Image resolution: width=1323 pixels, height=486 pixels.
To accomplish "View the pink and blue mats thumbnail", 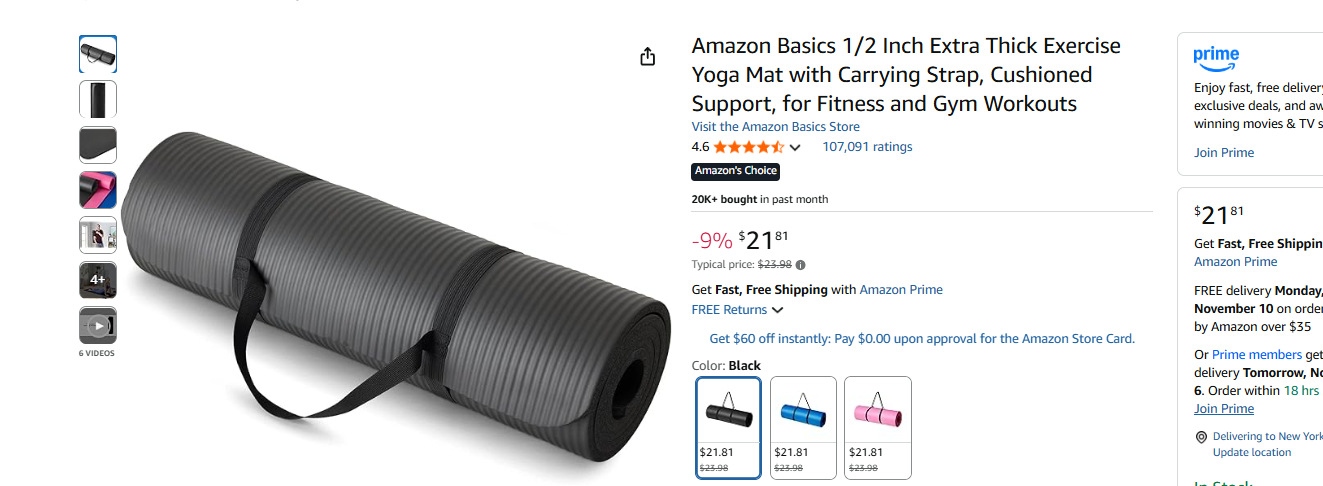I will pyautogui.click(x=98, y=190).
